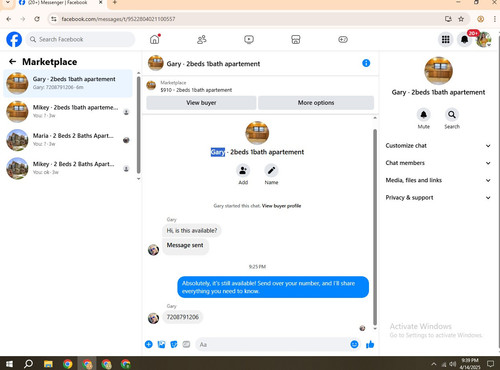Open File Explorer from taskbar
500x370 pixels.
[48, 364]
